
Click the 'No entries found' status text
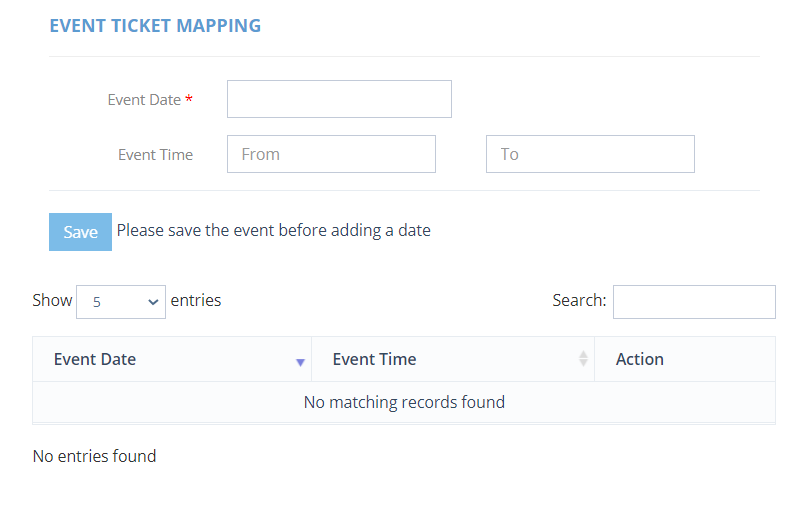(95, 456)
